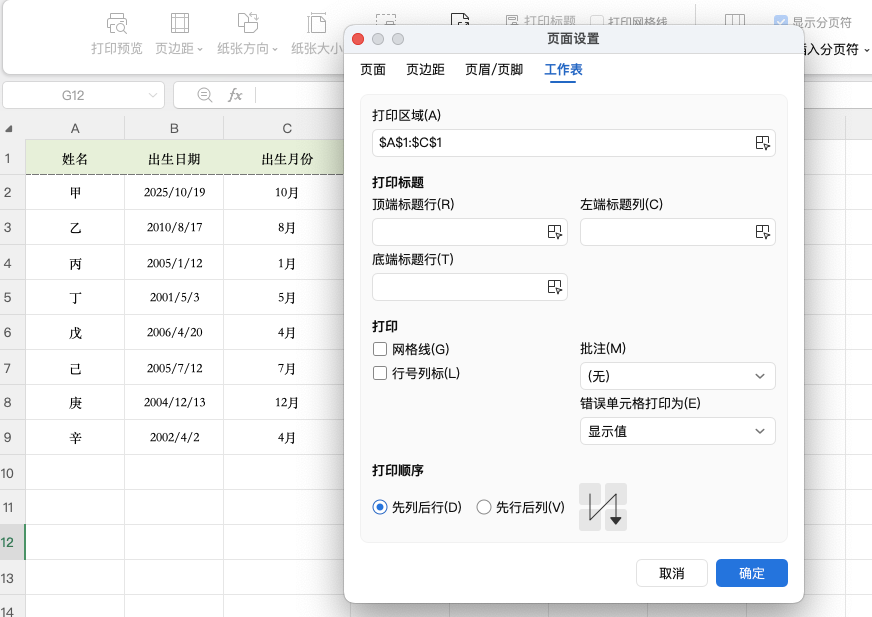Click range picker icon for print area
The width and height of the screenshot is (872, 617).
(x=762, y=143)
